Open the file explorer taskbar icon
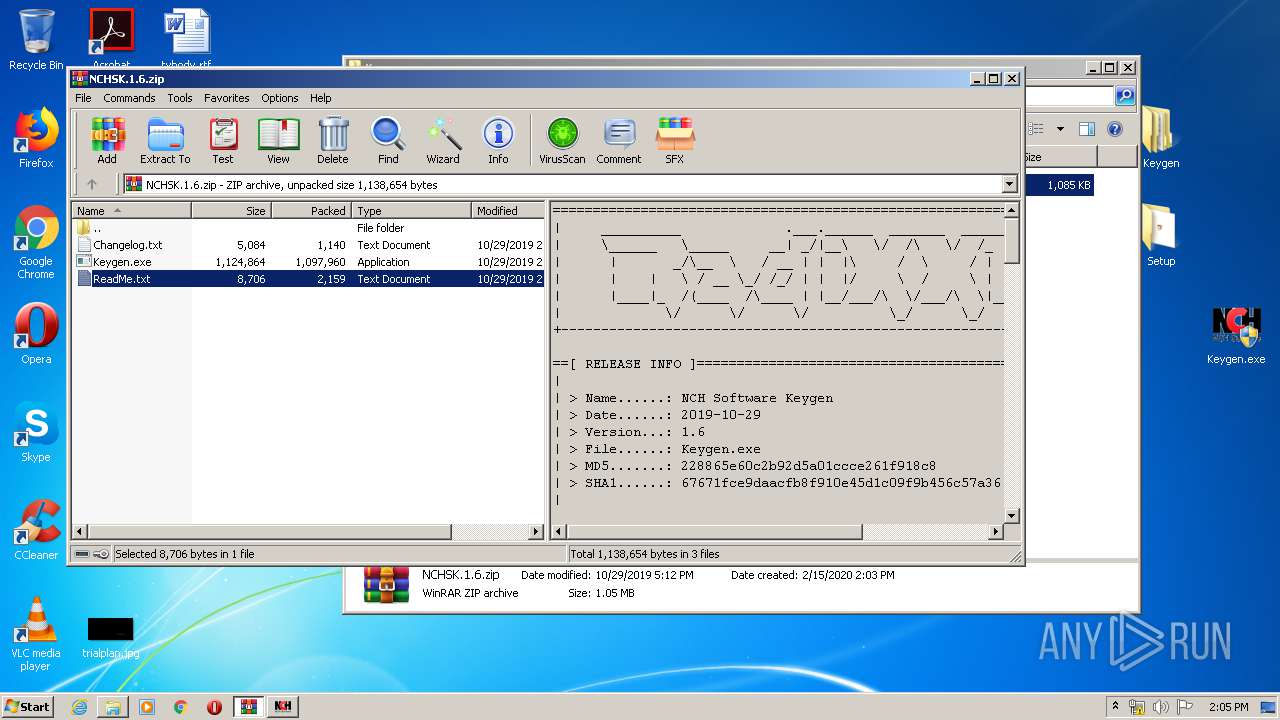The height and width of the screenshot is (720, 1280). tap(113, 707)
